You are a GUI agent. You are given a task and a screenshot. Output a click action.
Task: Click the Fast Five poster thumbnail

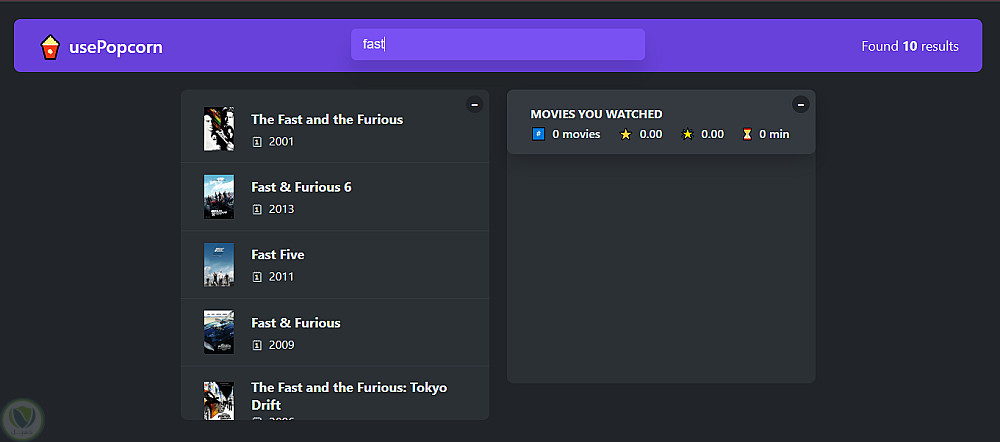pos(218,265)
